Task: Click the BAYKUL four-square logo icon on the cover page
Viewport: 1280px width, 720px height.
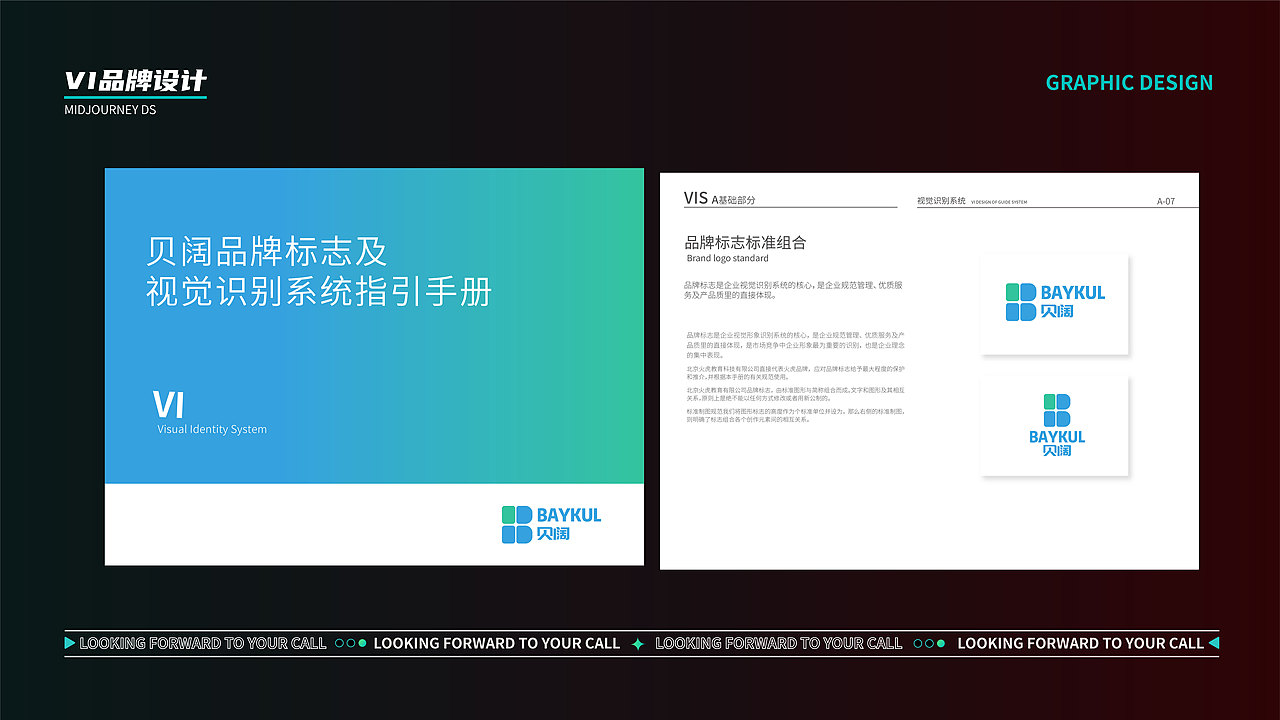Action: (x=517, y=524)
